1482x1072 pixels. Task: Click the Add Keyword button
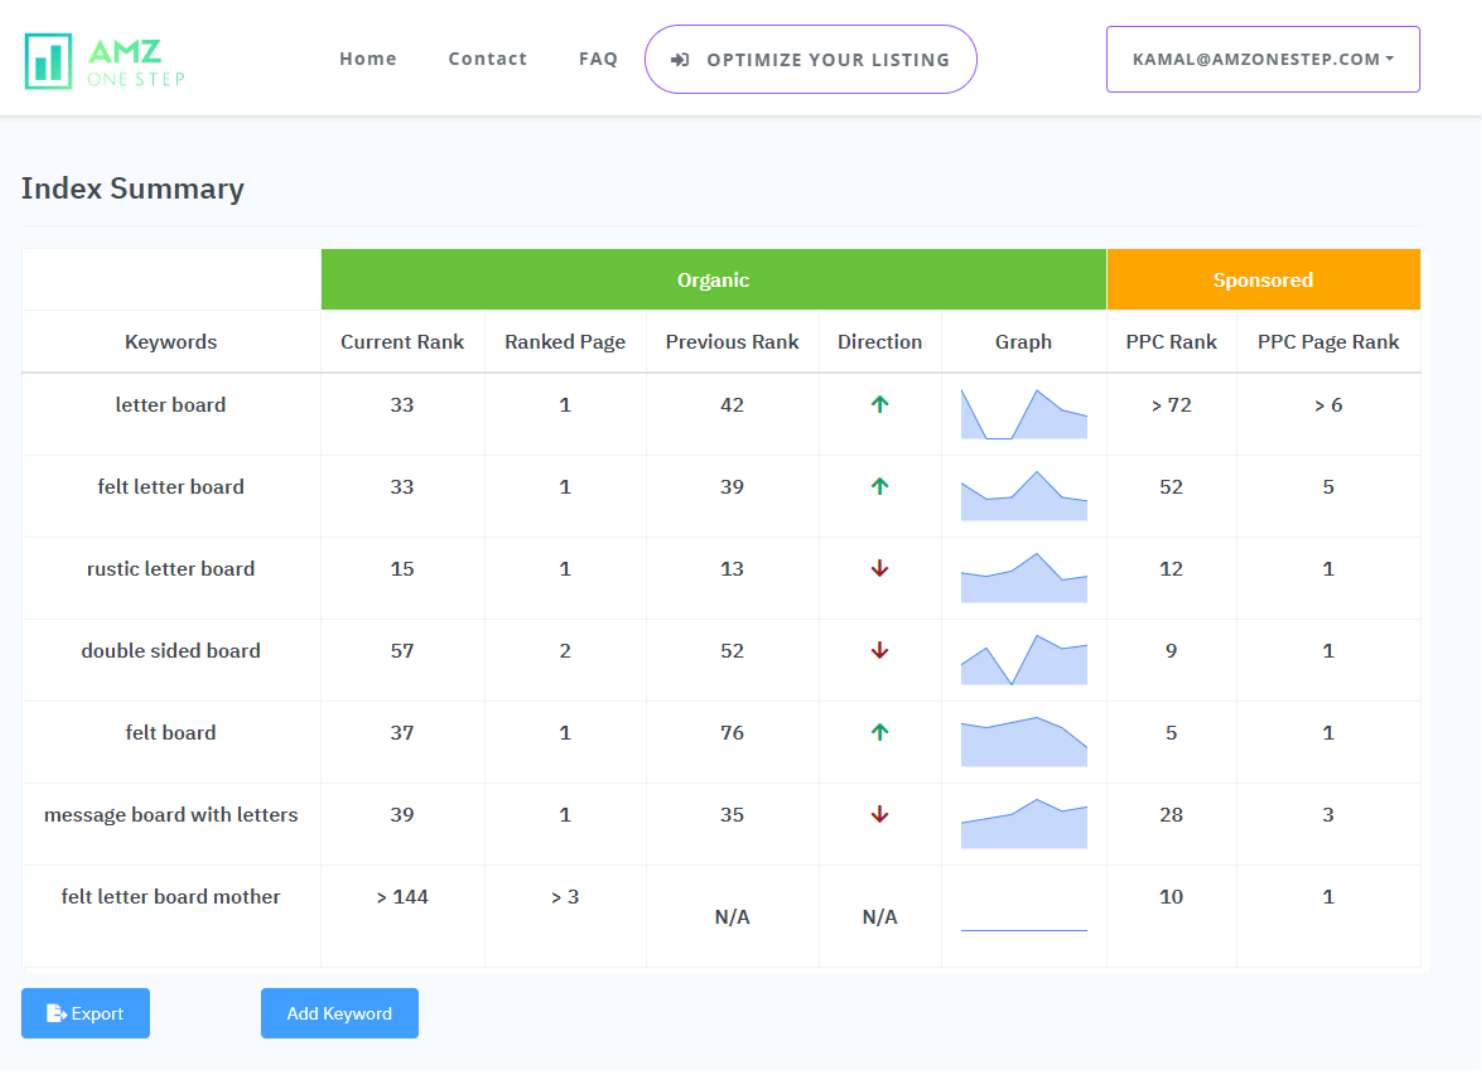click(x=339, y=1013)
